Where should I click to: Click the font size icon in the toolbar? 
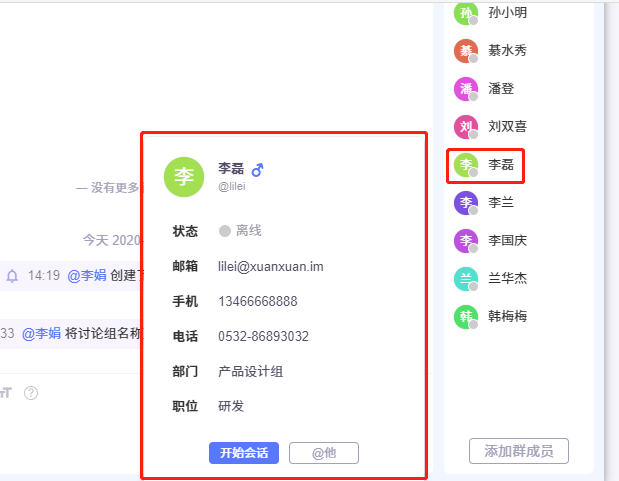coord(5,393)
